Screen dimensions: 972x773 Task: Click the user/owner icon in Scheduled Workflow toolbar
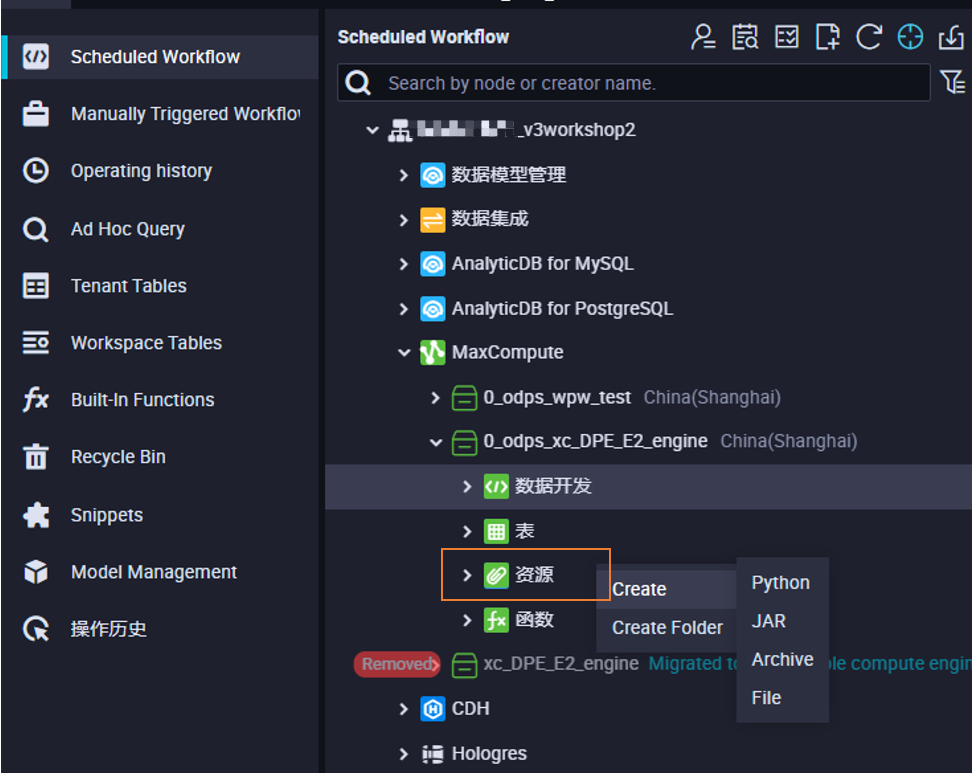click(x=703, y=37)
